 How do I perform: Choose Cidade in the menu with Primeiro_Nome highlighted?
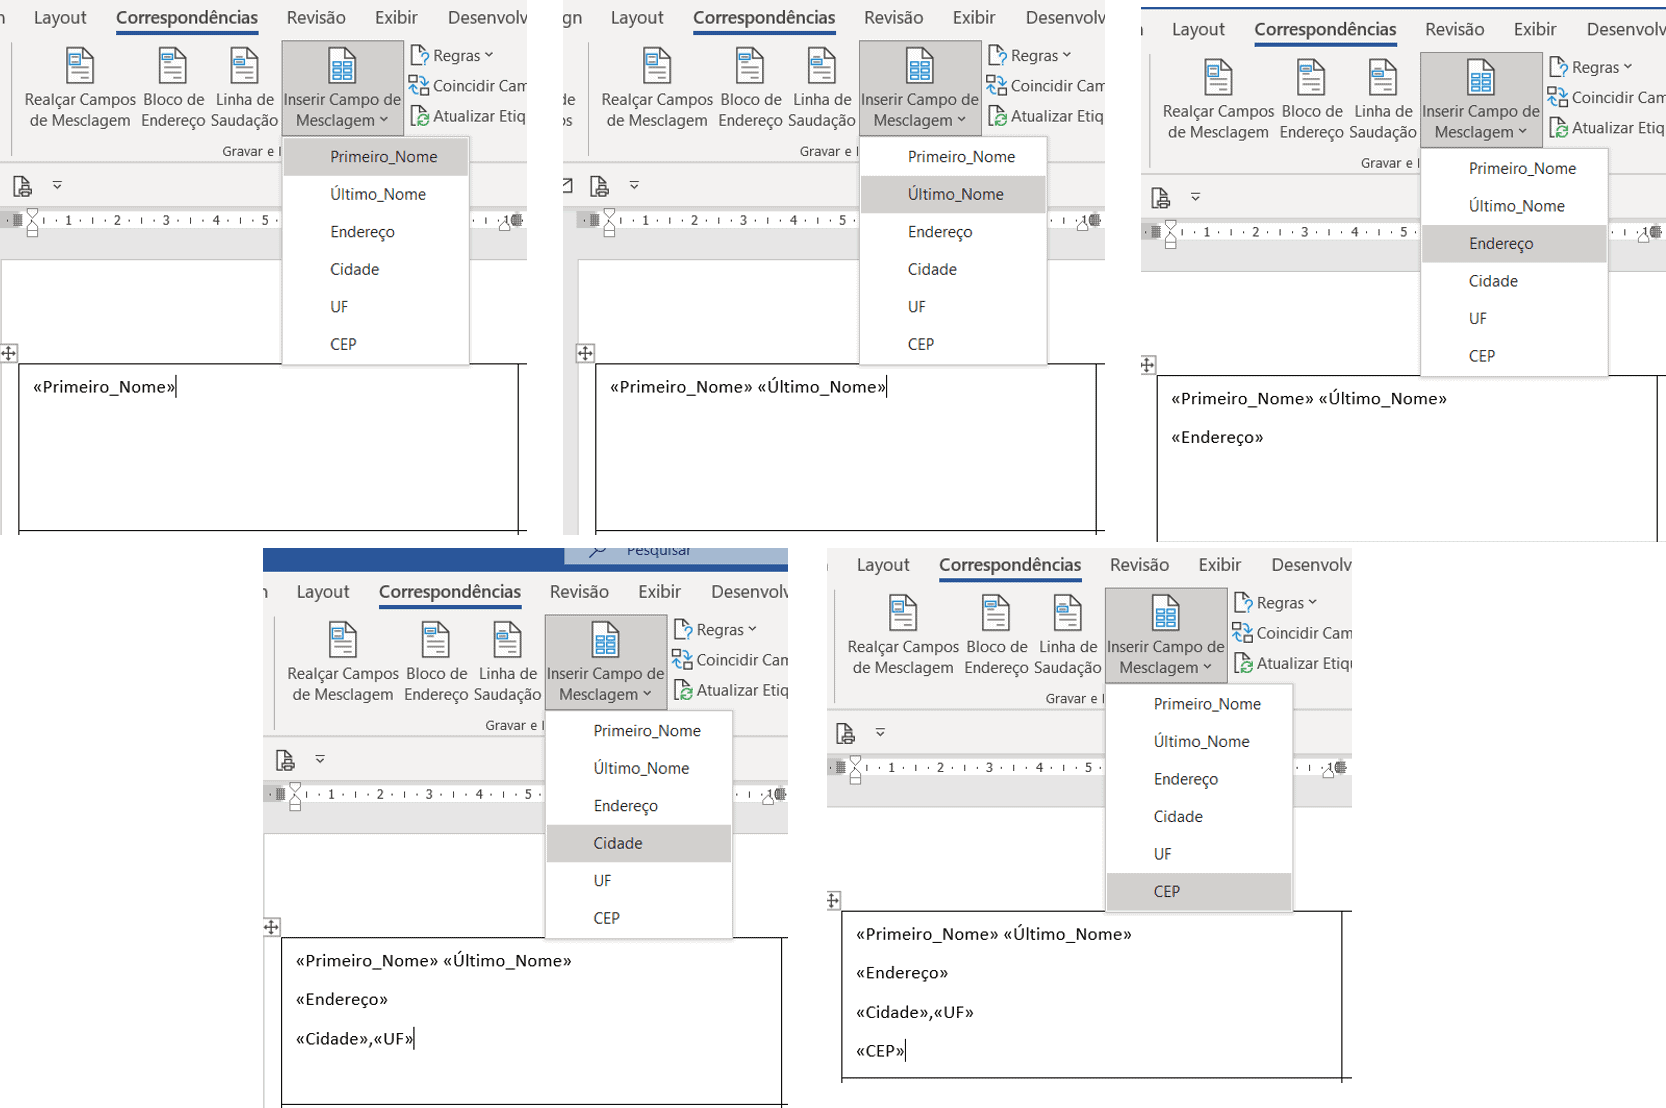tap(376, 269)
